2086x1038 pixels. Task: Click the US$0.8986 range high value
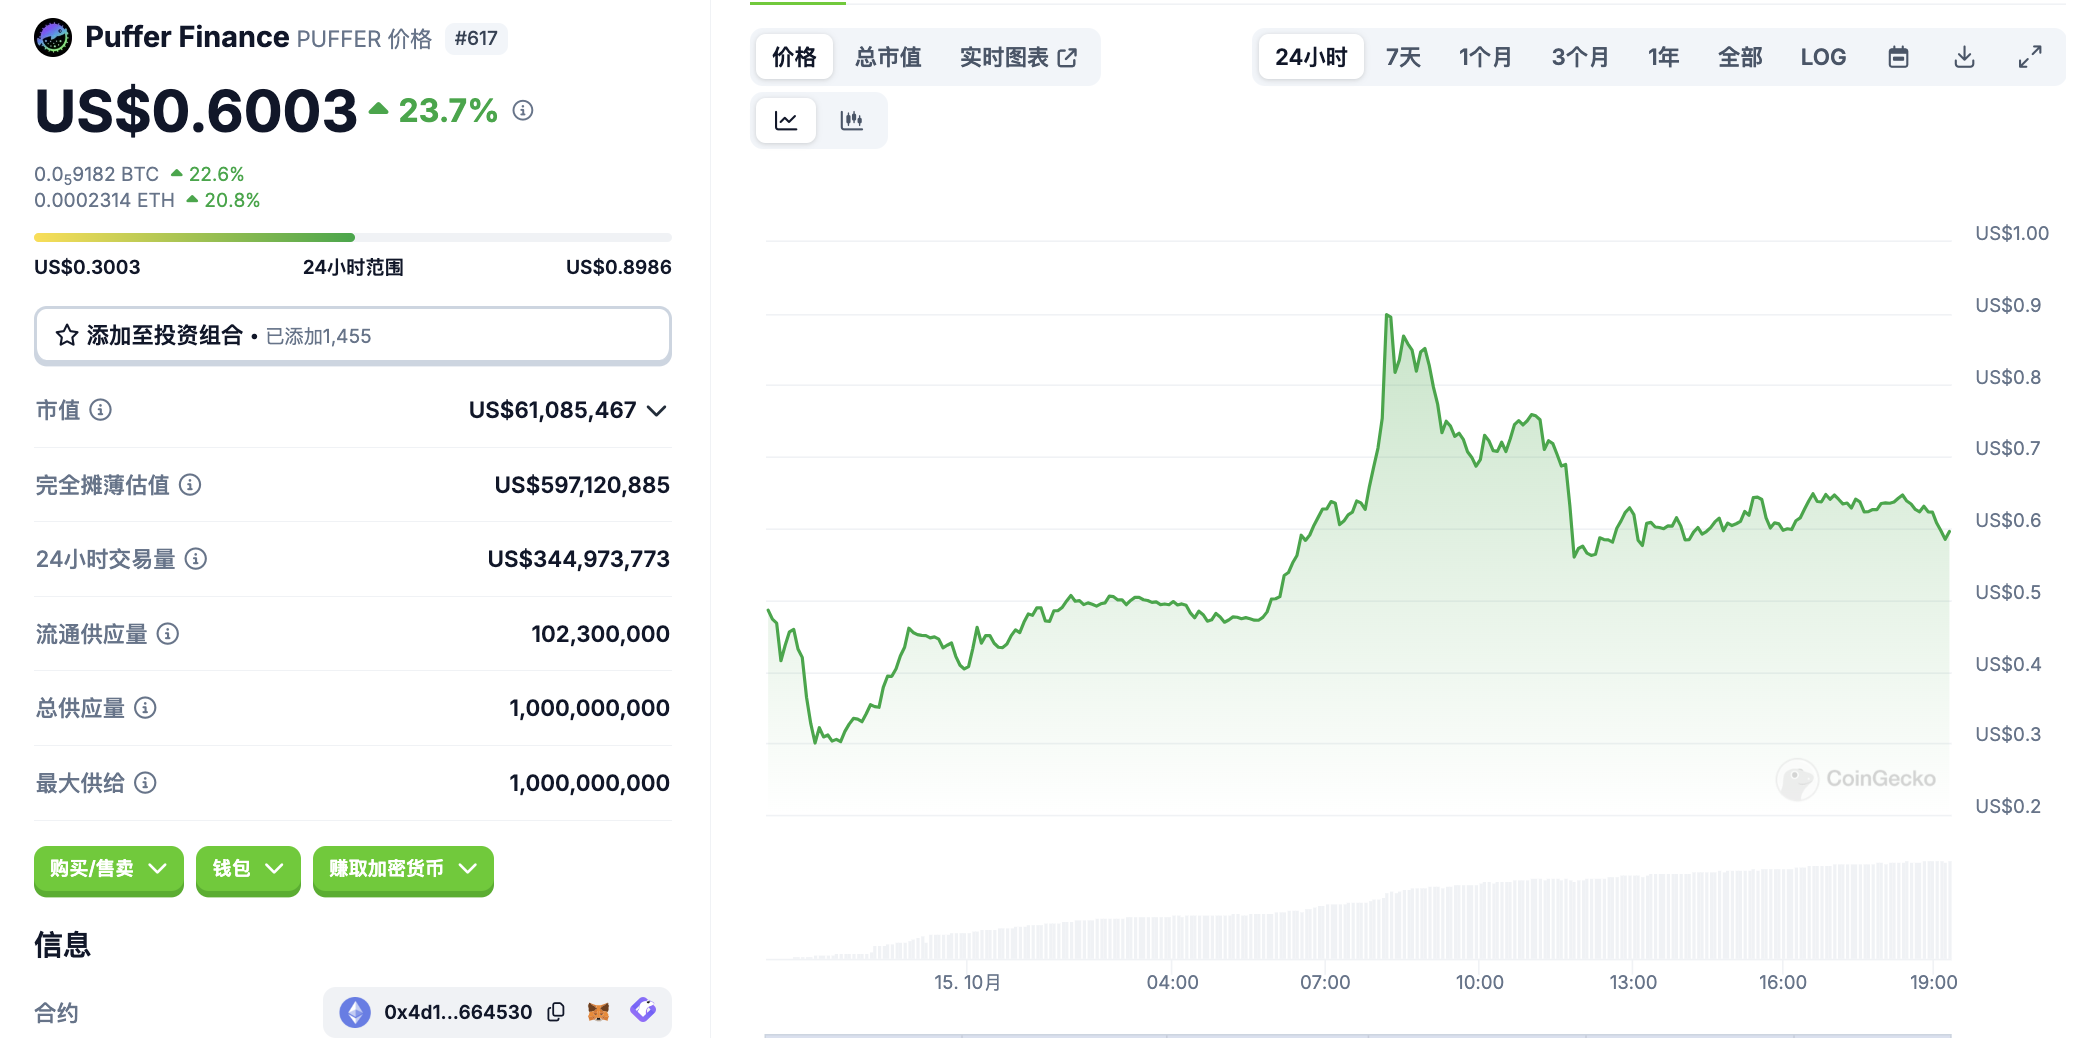618,267
